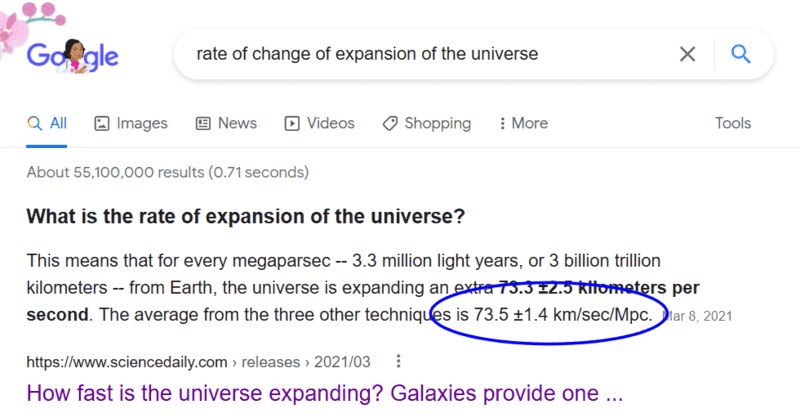Image resolution: width=800 pixels, height=418 pixels.
Task: Open the Shopping results tab
Action: pyautogui.click(x=437, y=124)
